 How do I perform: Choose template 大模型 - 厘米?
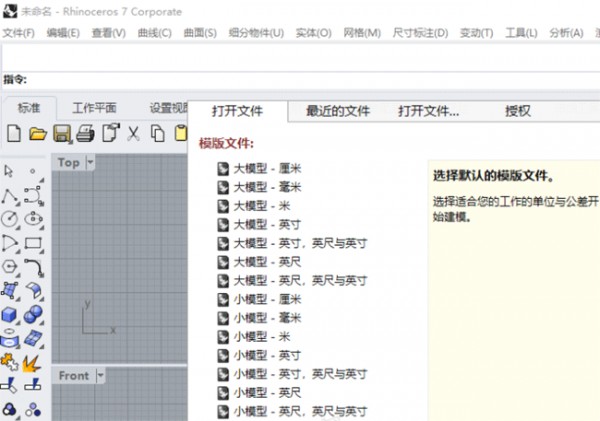tap(259, 168)
